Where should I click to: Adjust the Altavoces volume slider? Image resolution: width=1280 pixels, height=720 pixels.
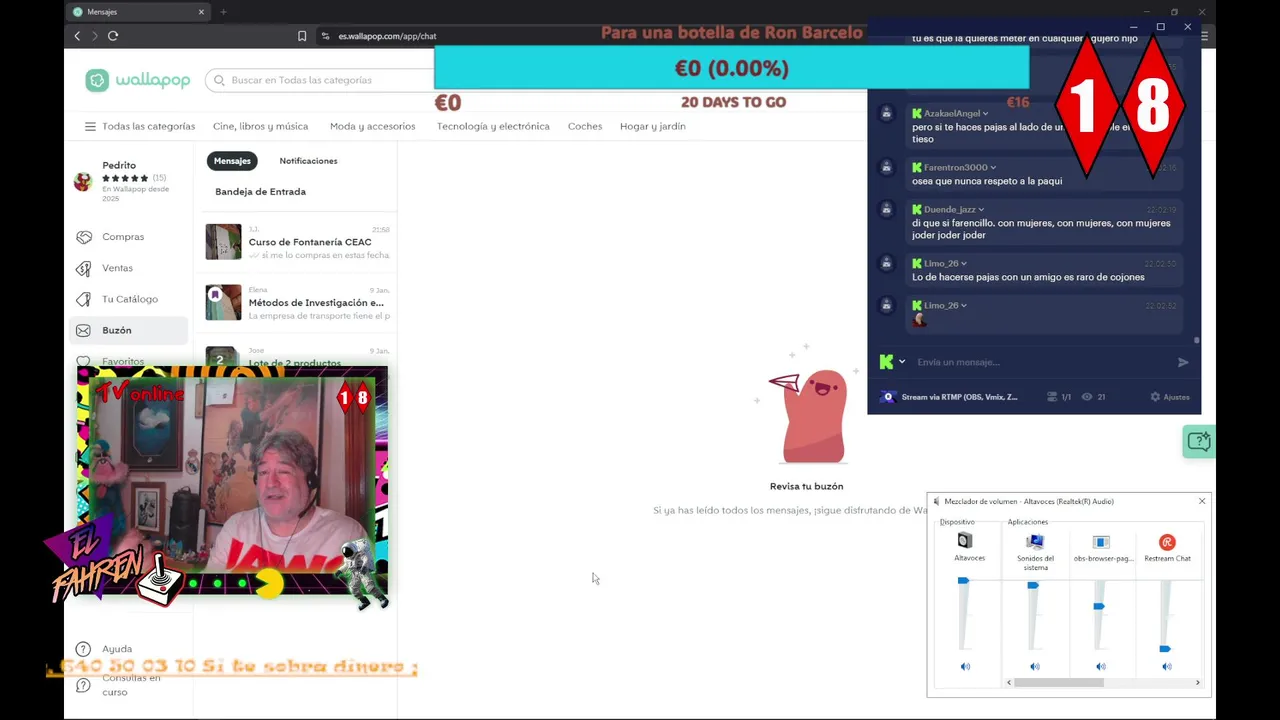[963, 581]
